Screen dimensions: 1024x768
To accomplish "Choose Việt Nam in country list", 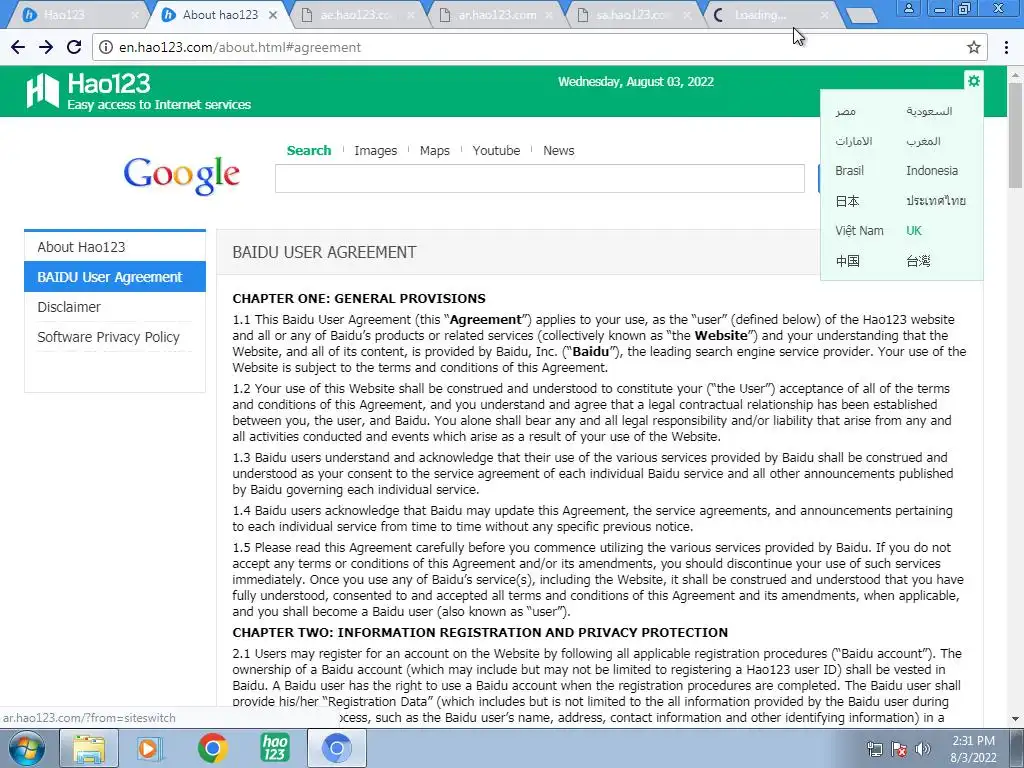I will click(859, 231).
